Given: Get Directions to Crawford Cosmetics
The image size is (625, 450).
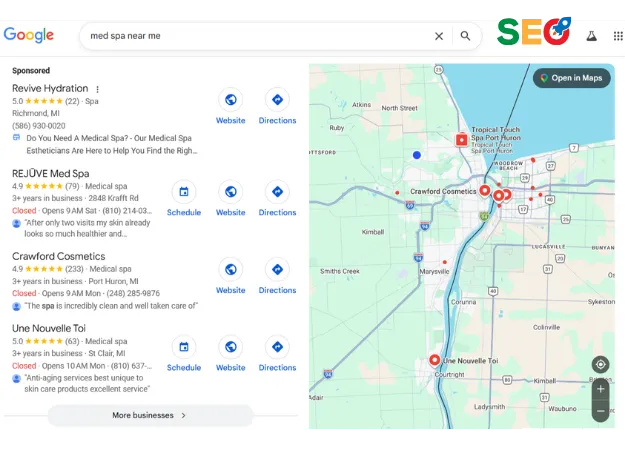Looking at the screenshot, I should coord(277,269).
